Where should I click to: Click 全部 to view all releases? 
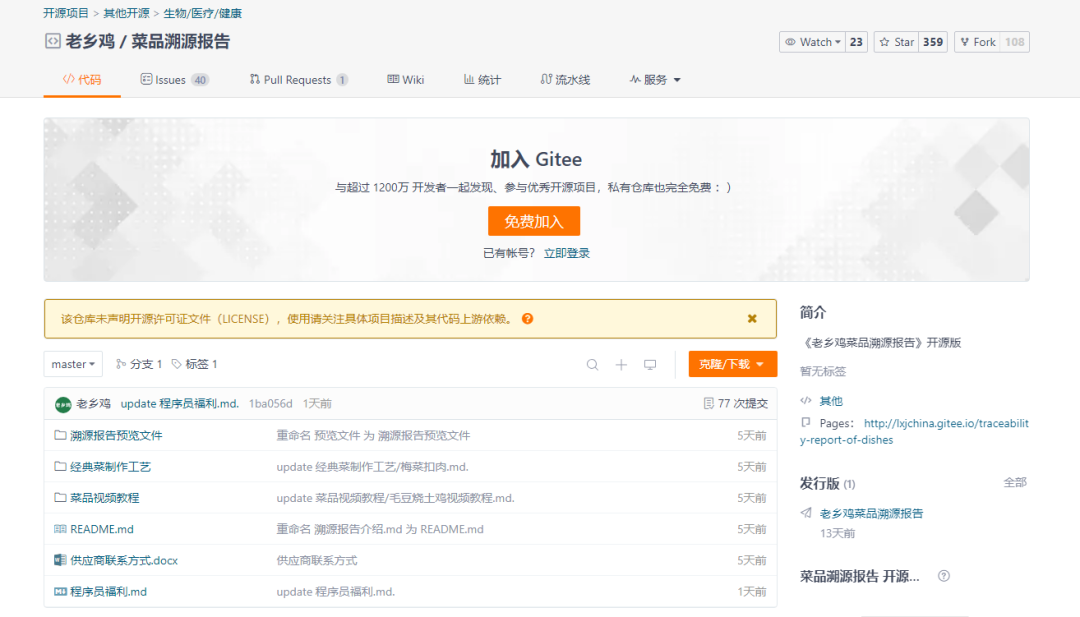pos(1015,483)
